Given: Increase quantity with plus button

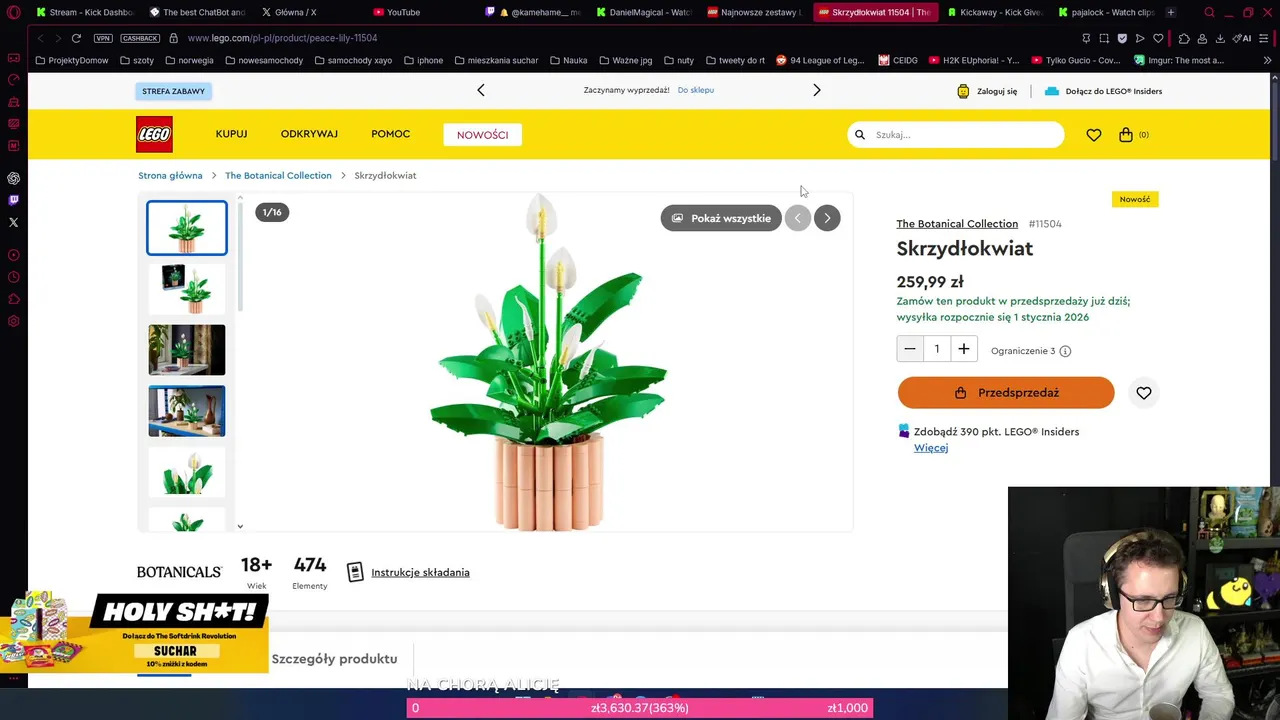Looking at the screenshot, I should click(964, 349).
